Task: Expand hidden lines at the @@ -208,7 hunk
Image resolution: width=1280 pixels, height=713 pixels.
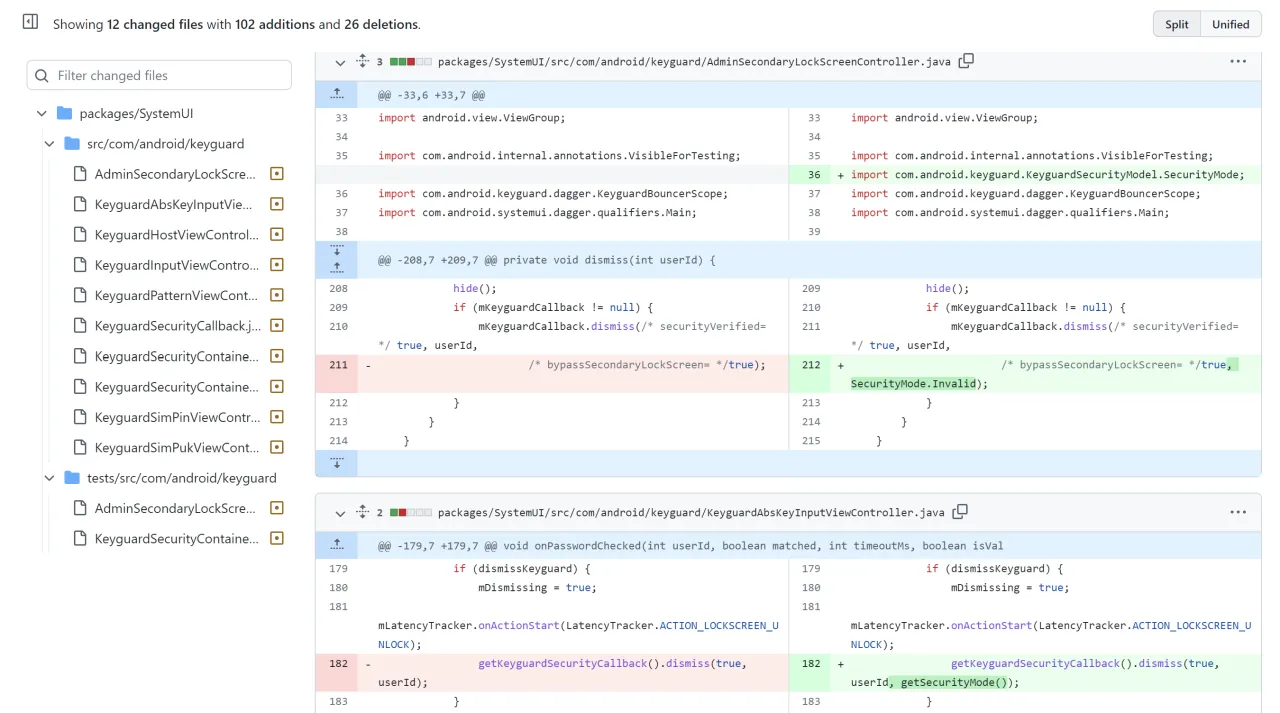Action: click(x=336, y=259)
